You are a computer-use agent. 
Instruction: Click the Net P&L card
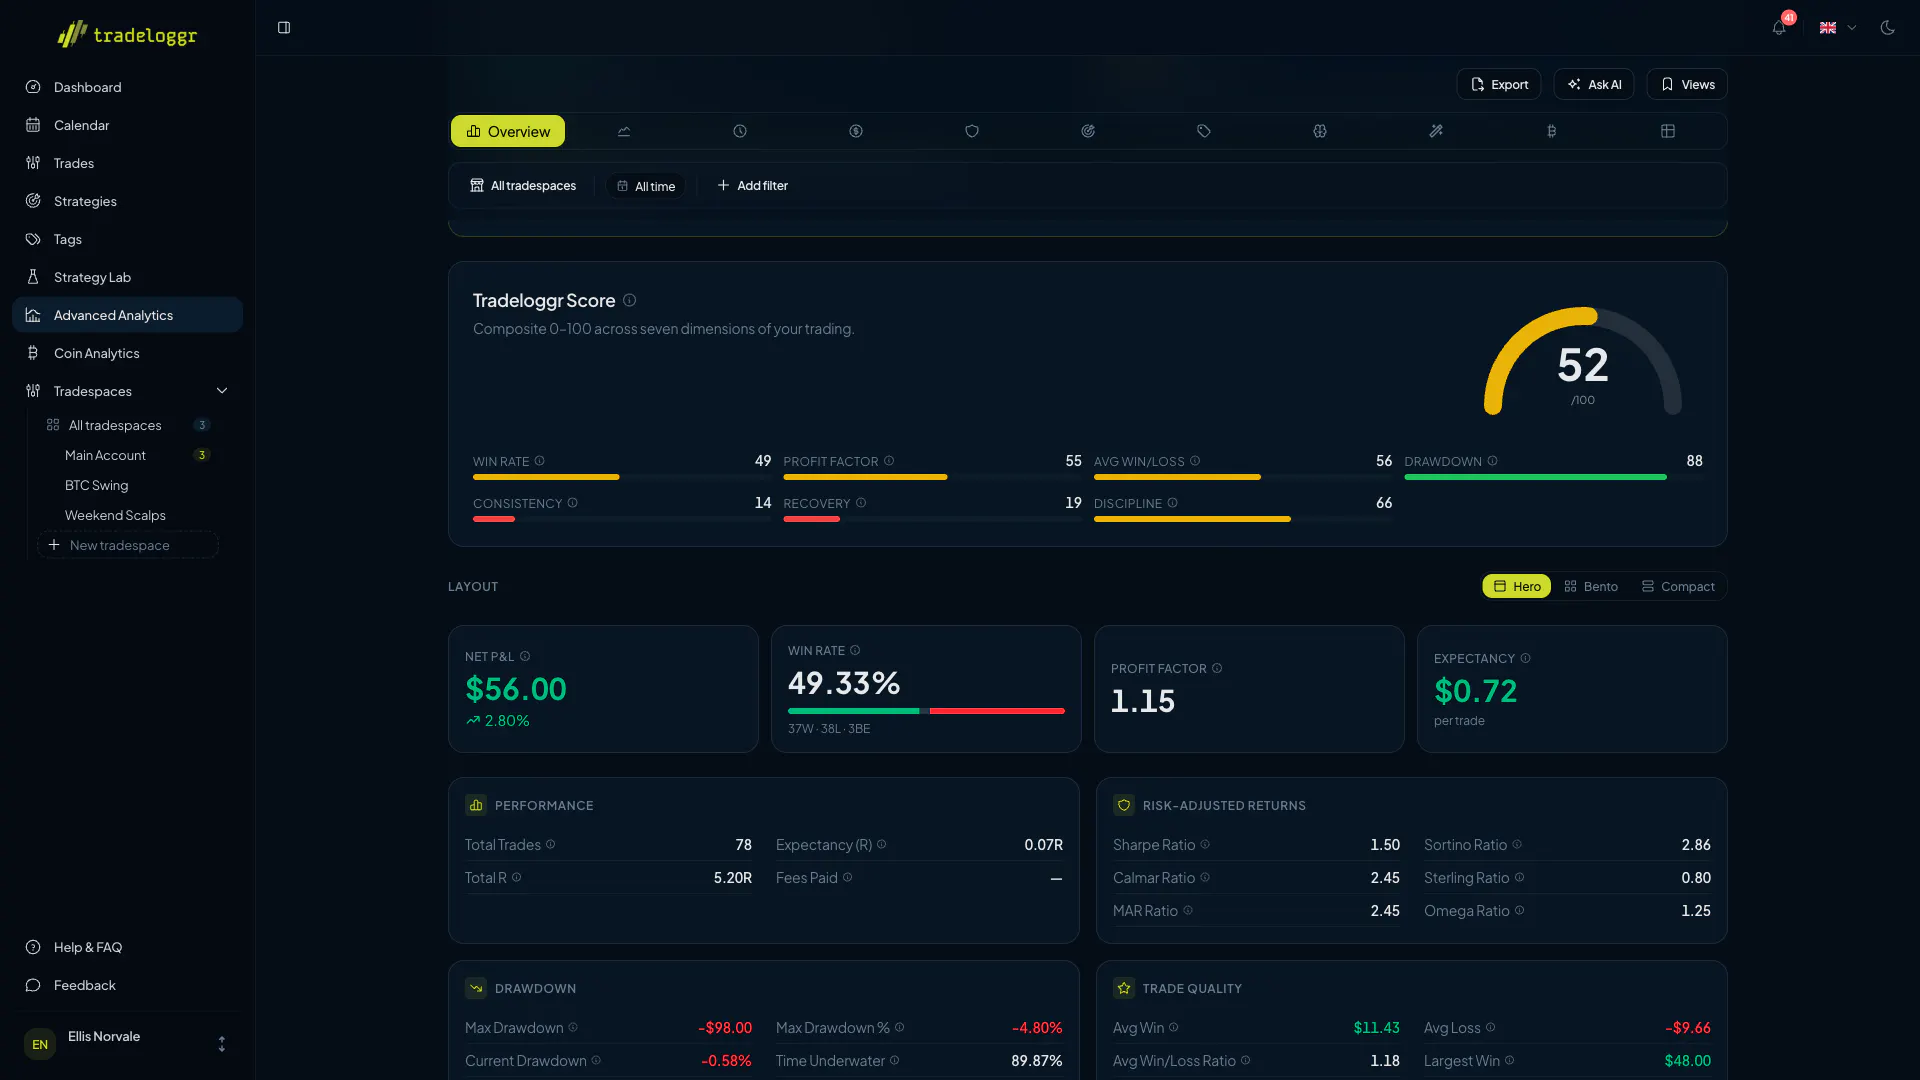pos(603,689)
